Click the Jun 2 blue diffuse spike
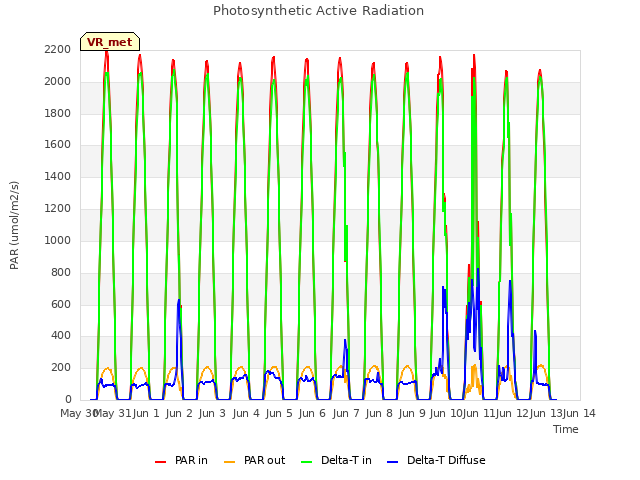 pos(179,301)
